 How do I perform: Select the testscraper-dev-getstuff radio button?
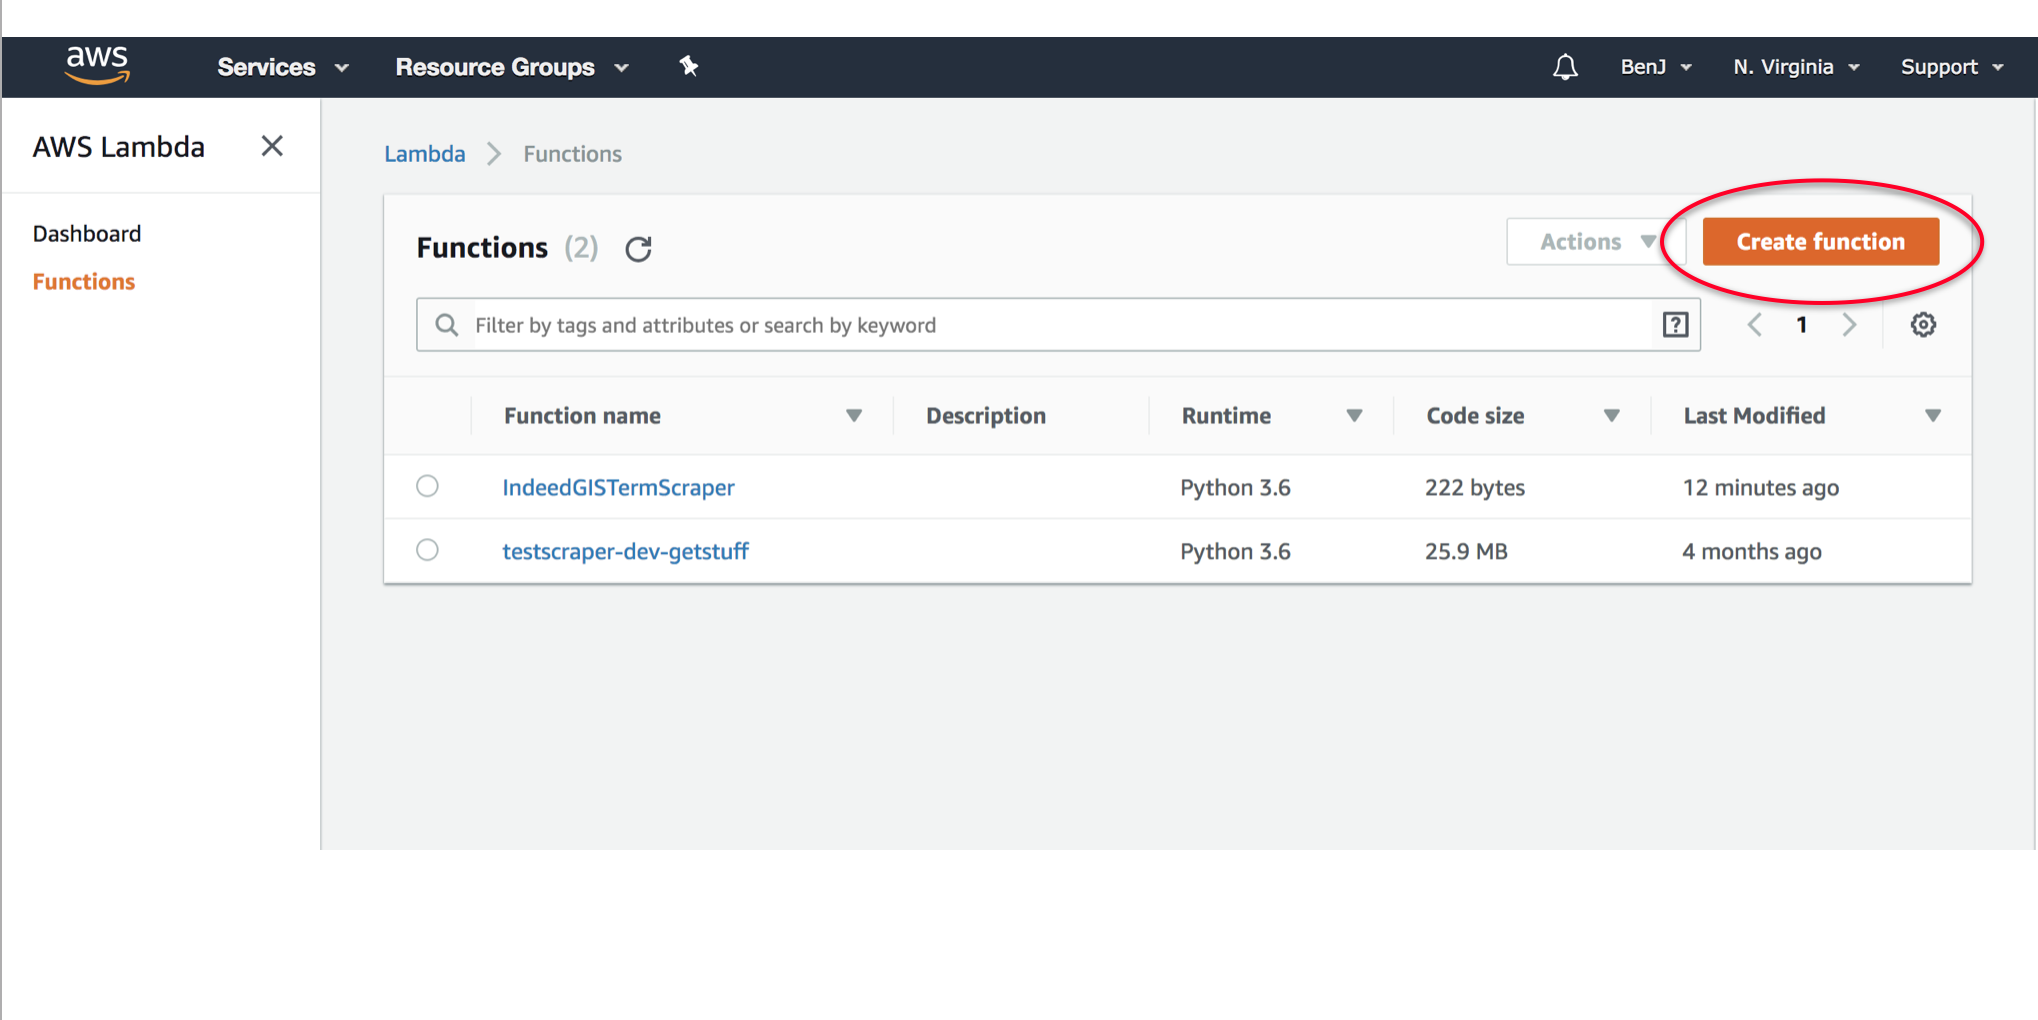[427, 550]
